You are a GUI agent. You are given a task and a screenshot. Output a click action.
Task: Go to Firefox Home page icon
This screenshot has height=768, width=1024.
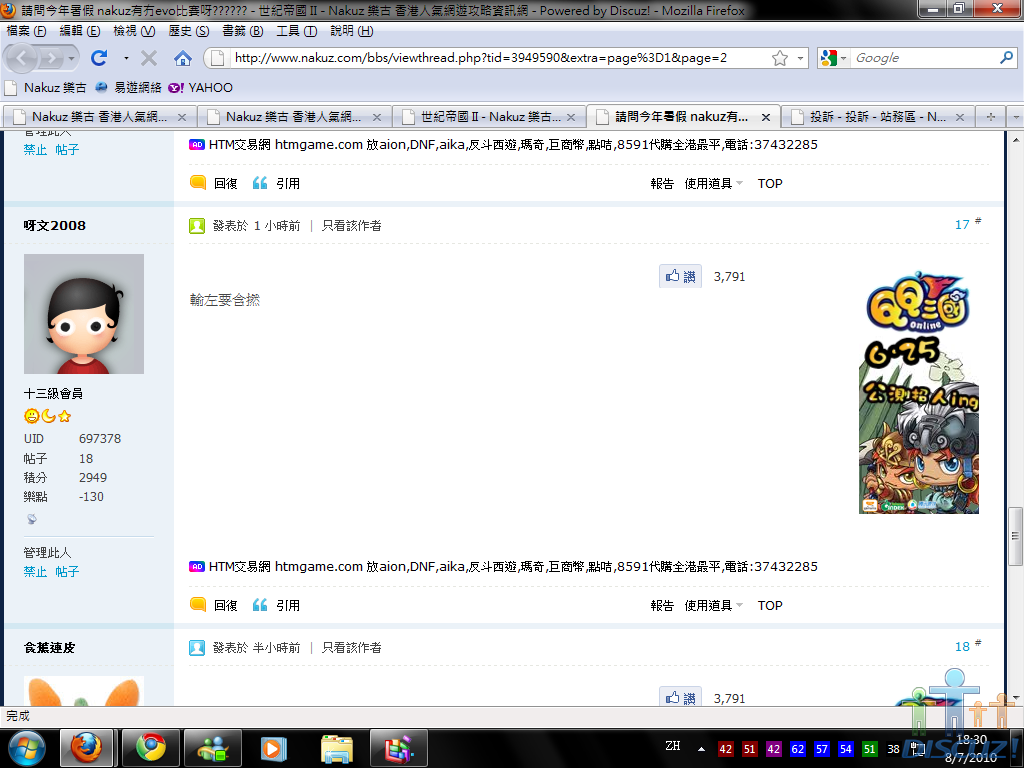pyautogui.click(x=183, y=58)
